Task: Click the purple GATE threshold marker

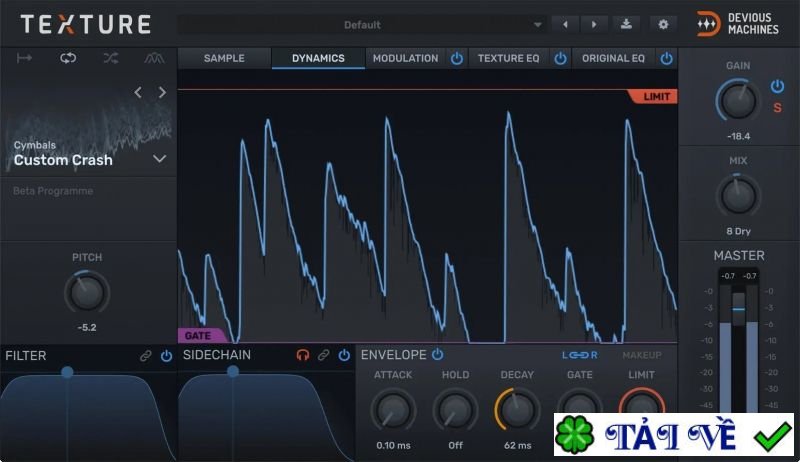Action: [x=198, y=336]
